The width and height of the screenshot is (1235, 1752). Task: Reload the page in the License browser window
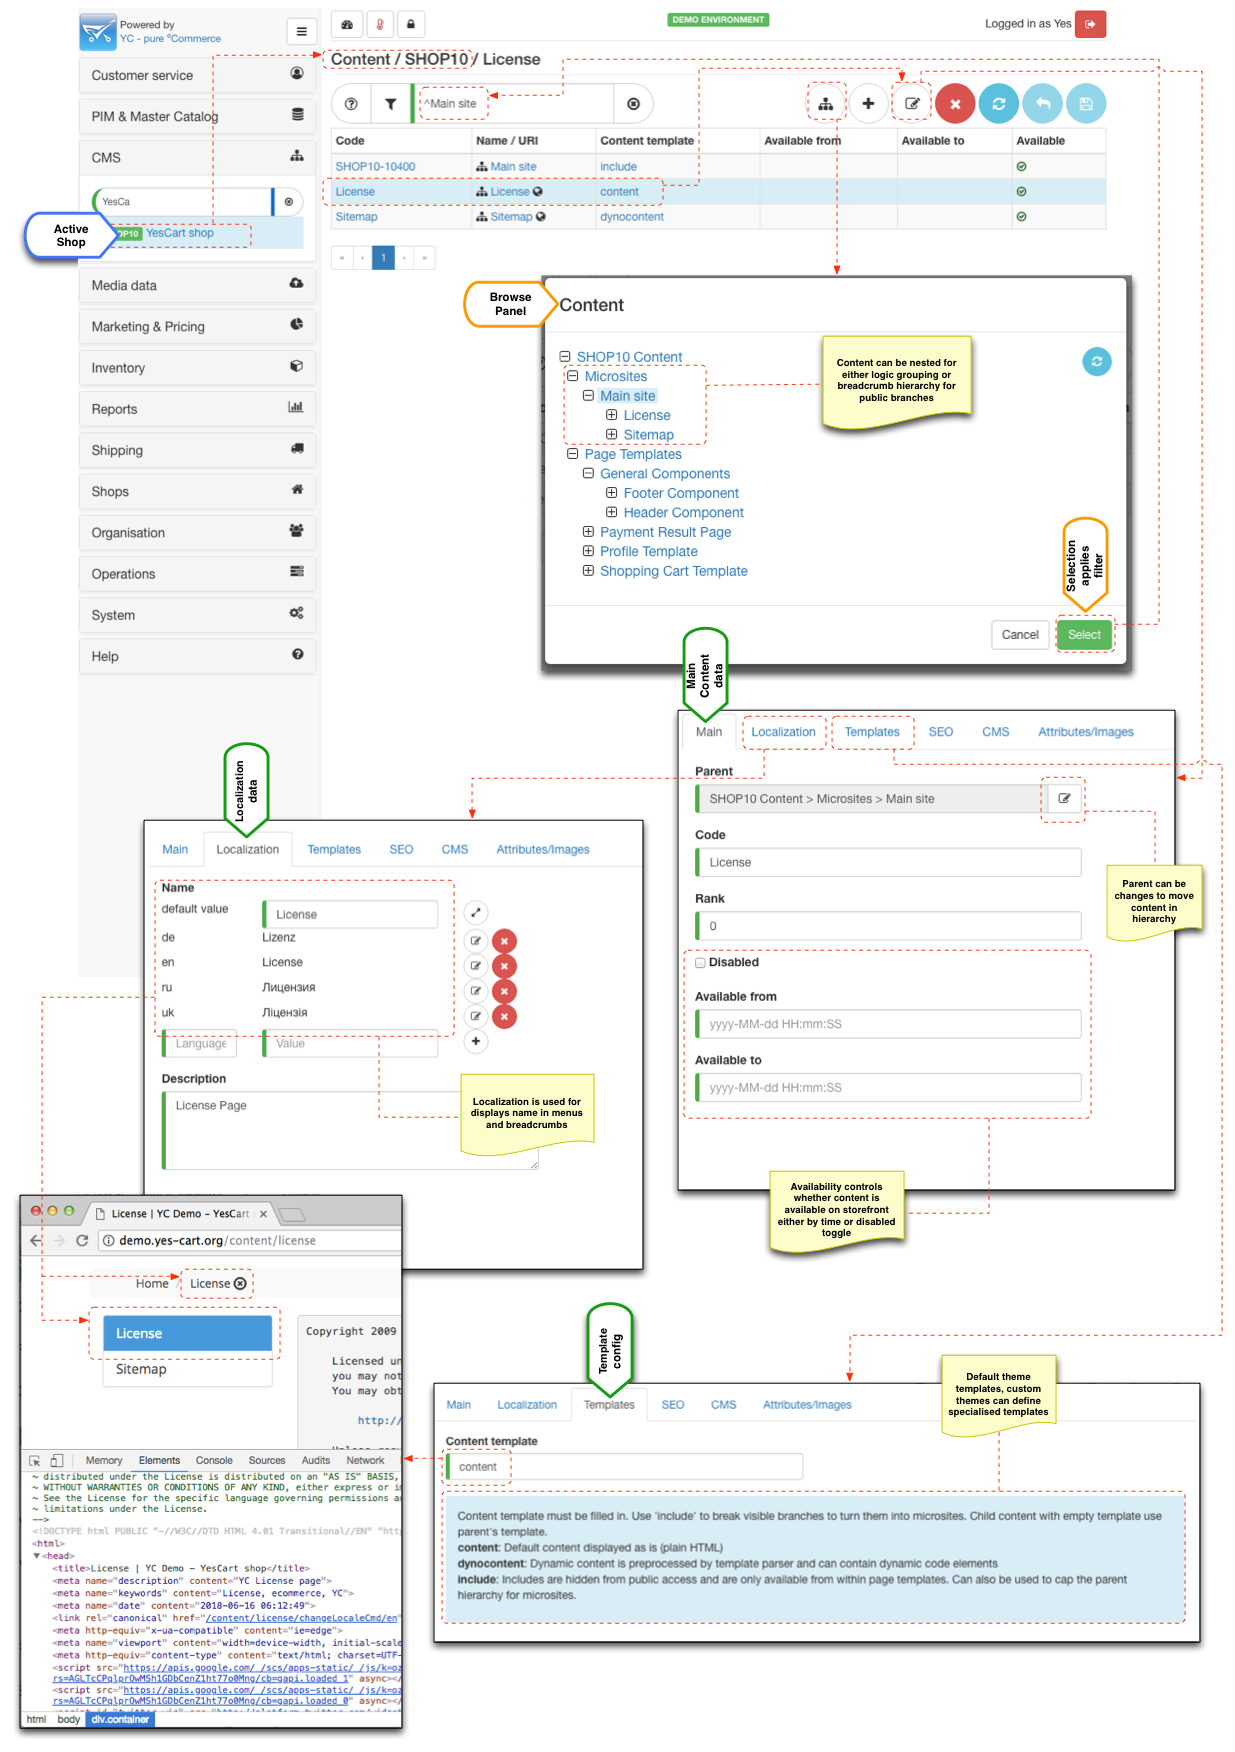point(82,1240)
